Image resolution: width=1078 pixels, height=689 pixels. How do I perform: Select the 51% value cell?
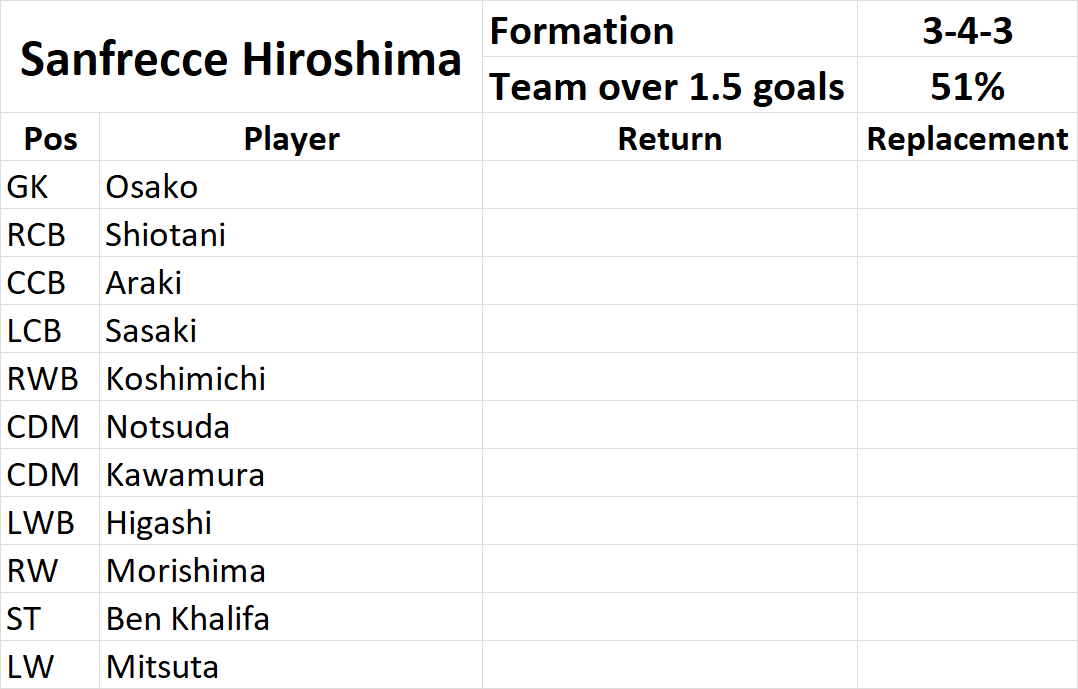pyautogui.click(x=967, y=85)
